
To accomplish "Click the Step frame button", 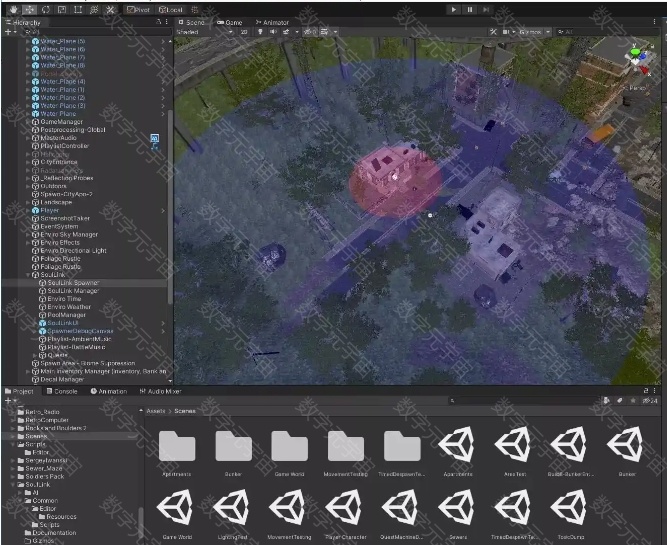I will click(485, 9).
